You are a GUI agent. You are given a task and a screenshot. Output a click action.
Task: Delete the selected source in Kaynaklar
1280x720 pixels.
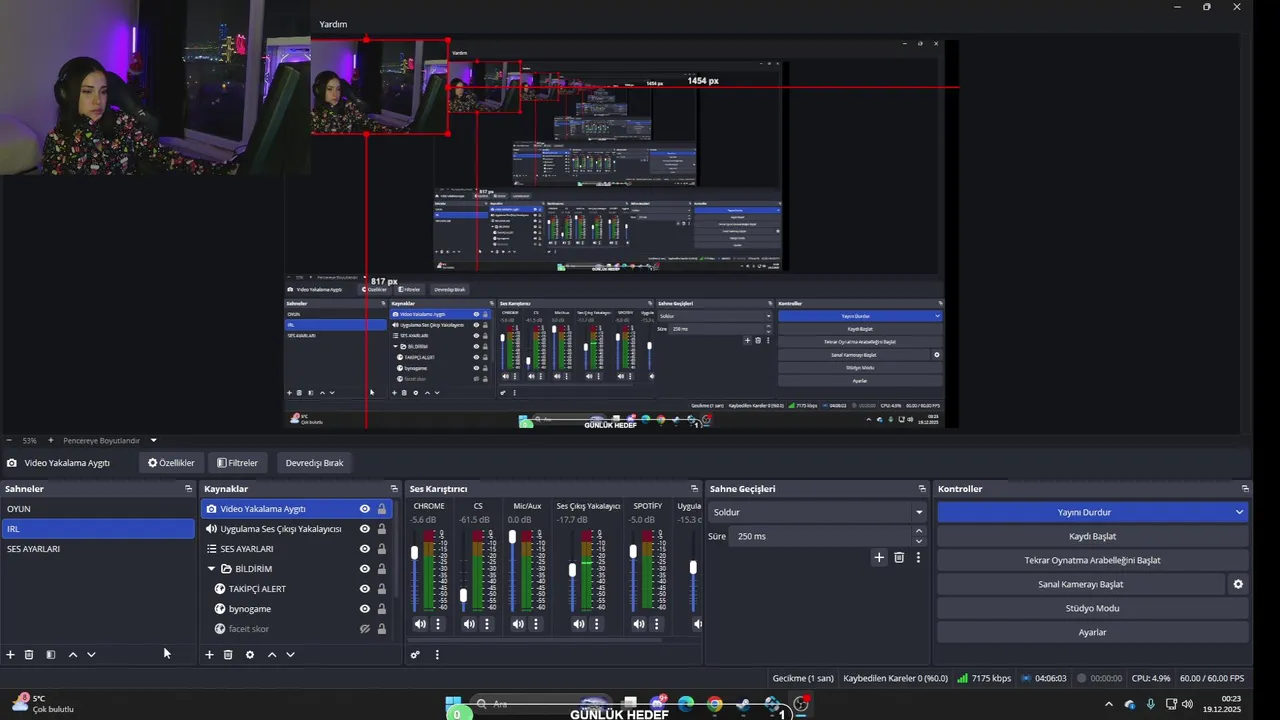[x=228, y=654]
